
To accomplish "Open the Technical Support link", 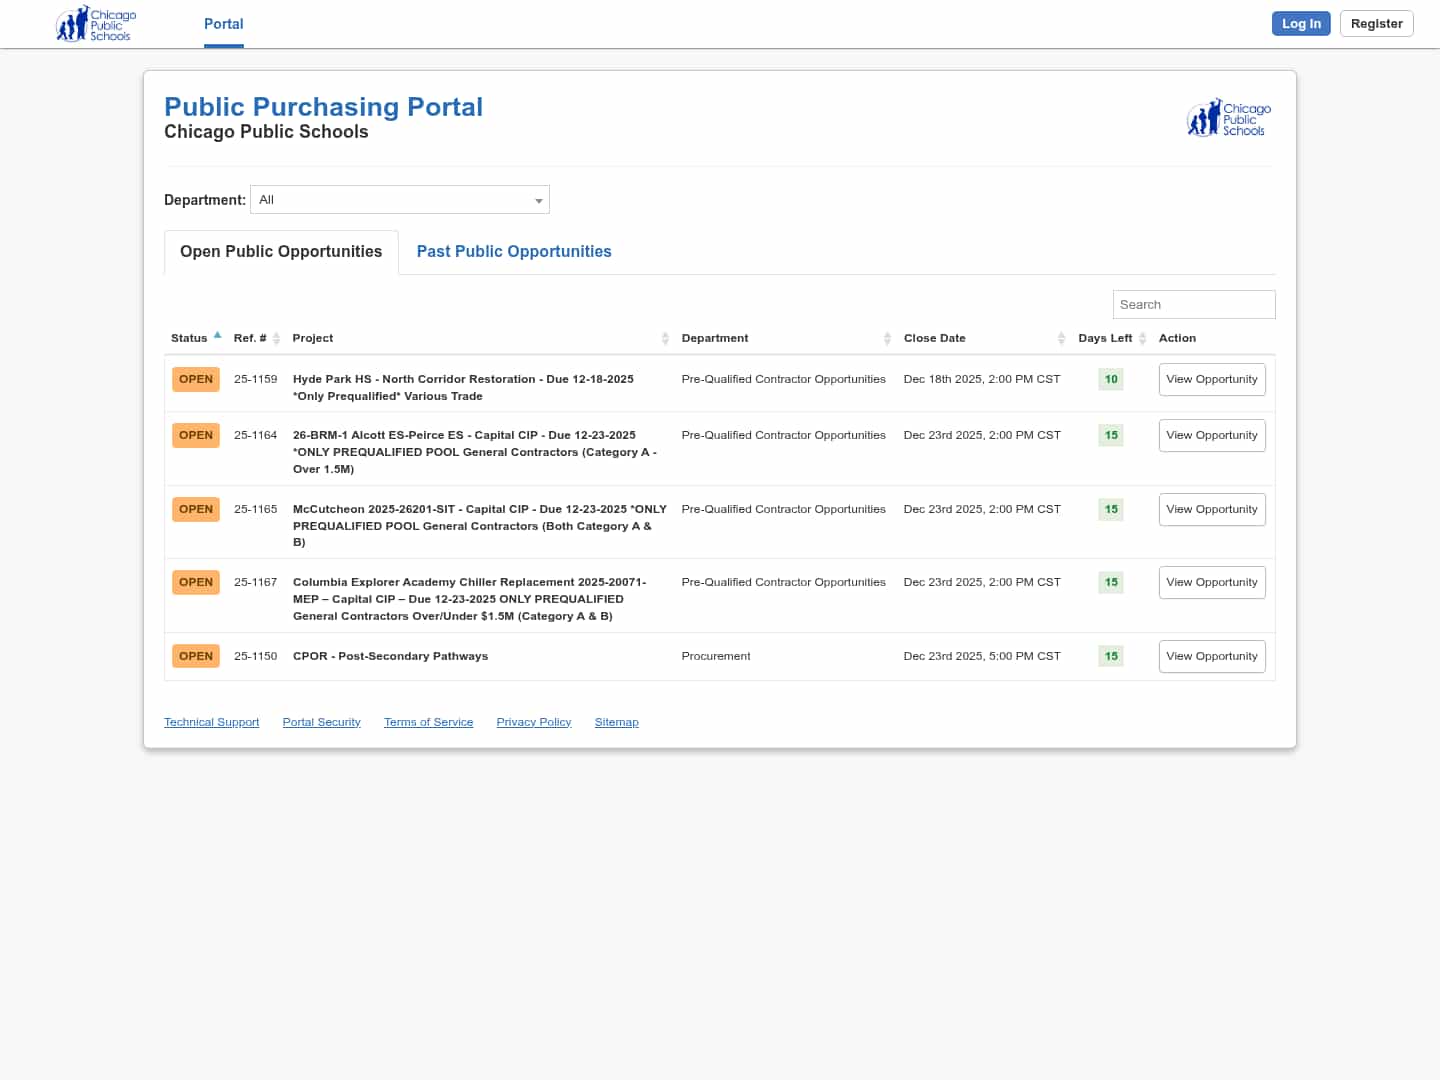I will click(x=211, y=722).
